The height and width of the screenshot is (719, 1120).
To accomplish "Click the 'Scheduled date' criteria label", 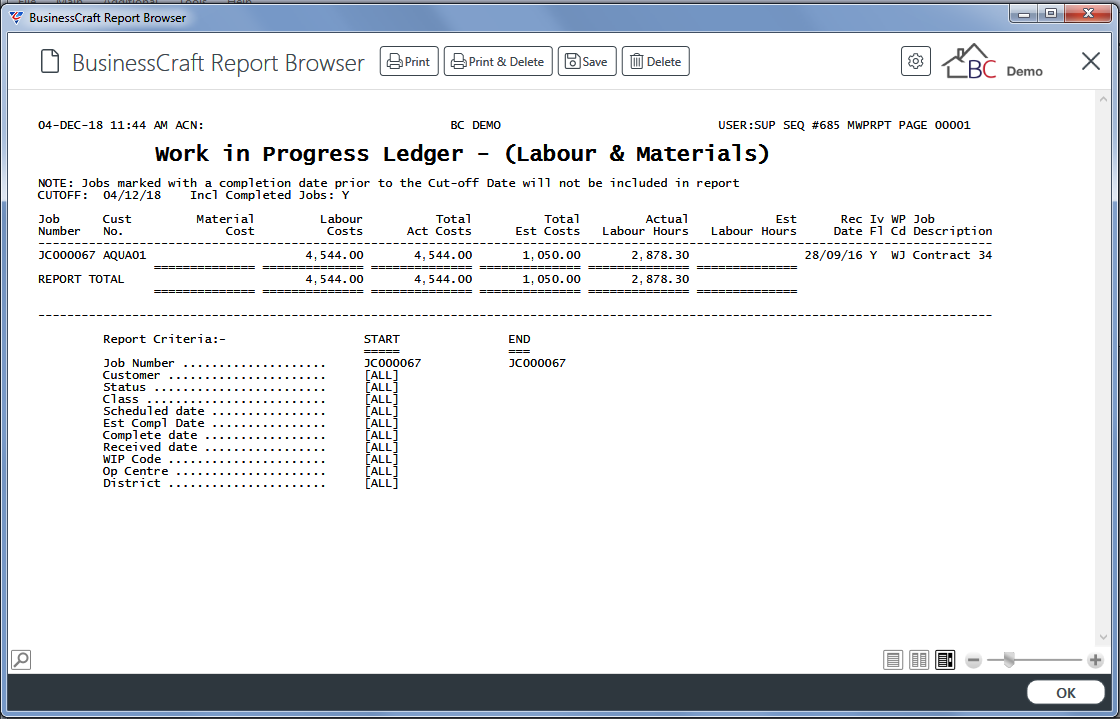I will pyautogui.click(x=154, y=411).
